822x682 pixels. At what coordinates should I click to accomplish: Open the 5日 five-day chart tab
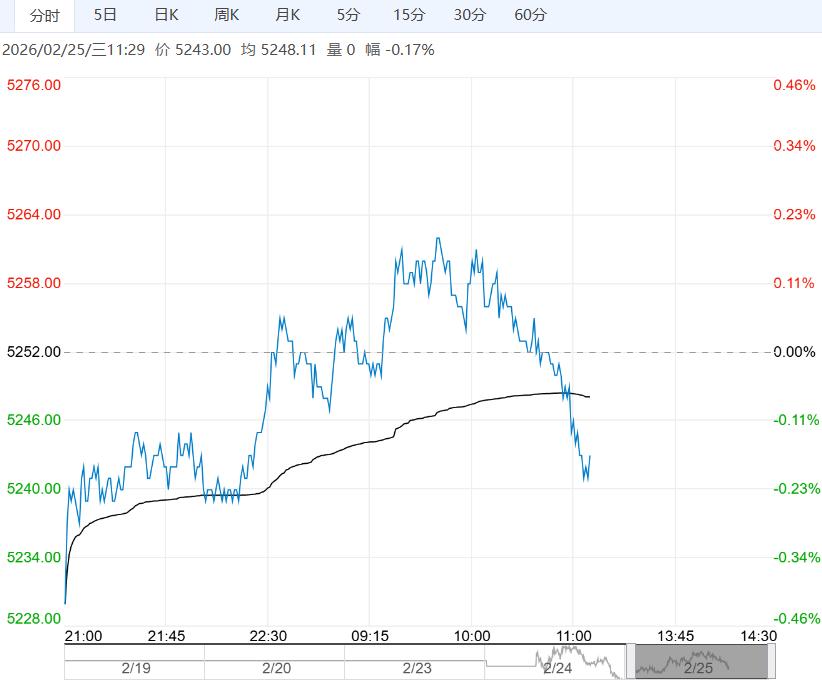[x=105, y=15]
